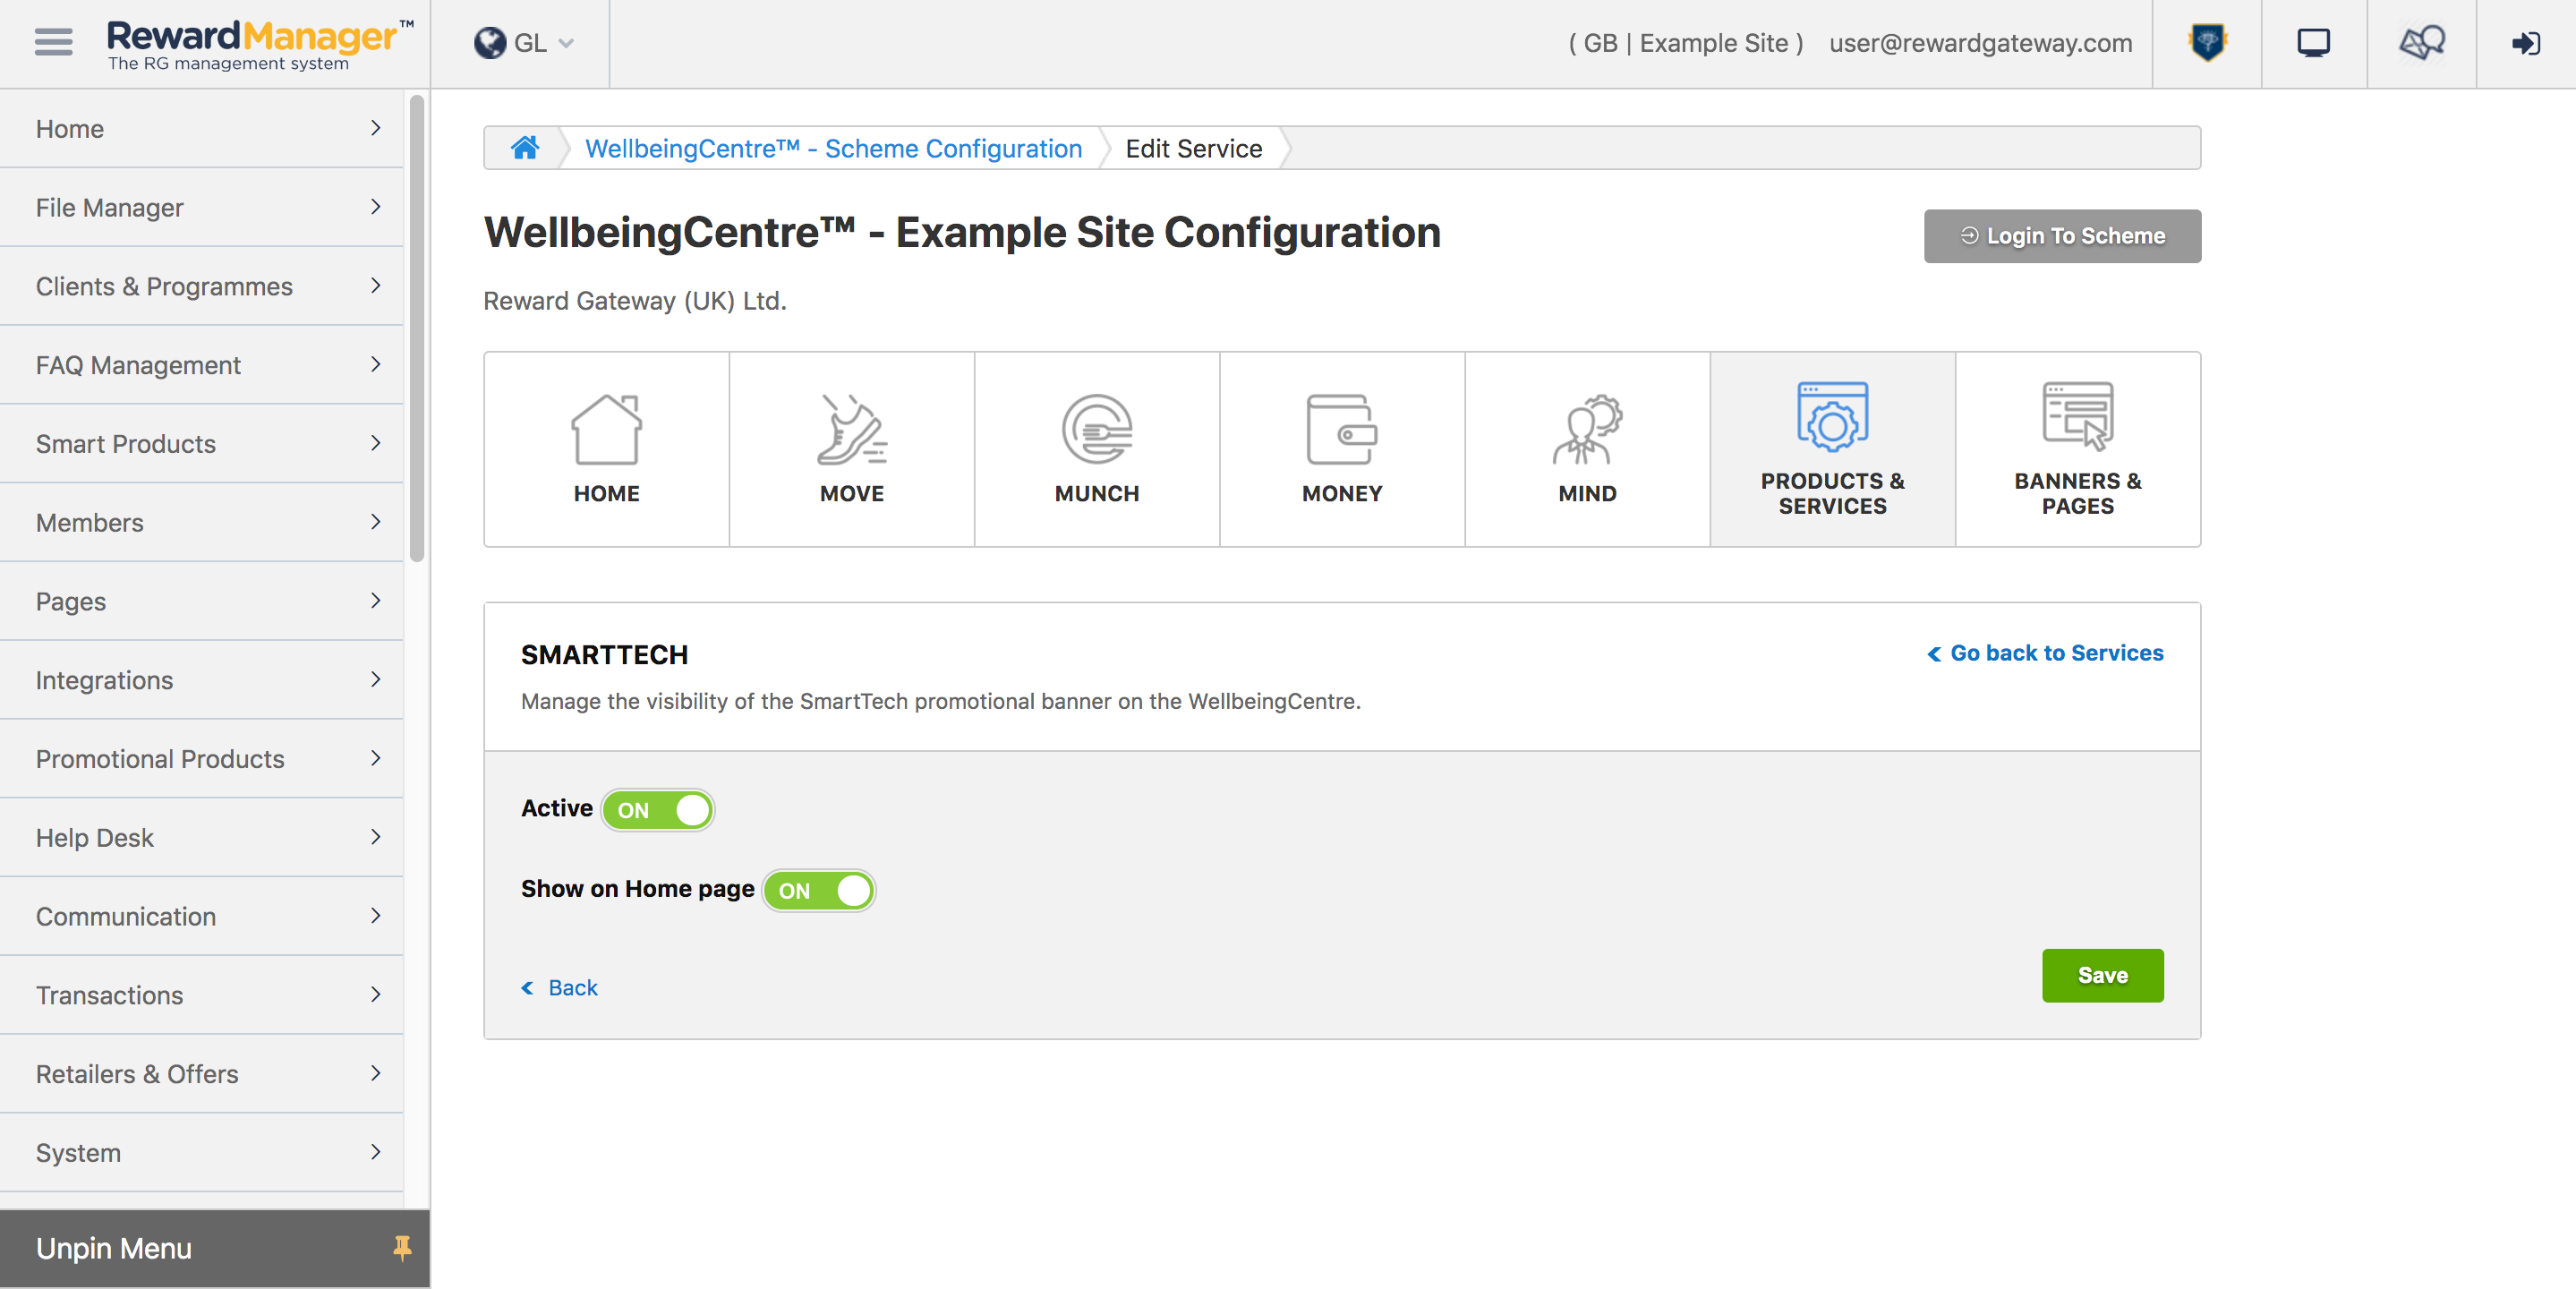
Task: Click the ( GB | Example Site ) text
Action: point(1685,43)
